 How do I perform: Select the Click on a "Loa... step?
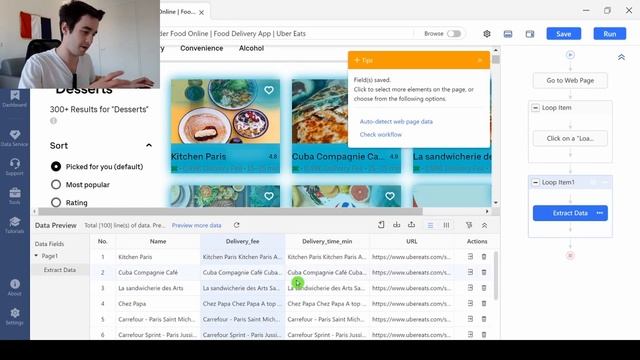click(570, 138)
